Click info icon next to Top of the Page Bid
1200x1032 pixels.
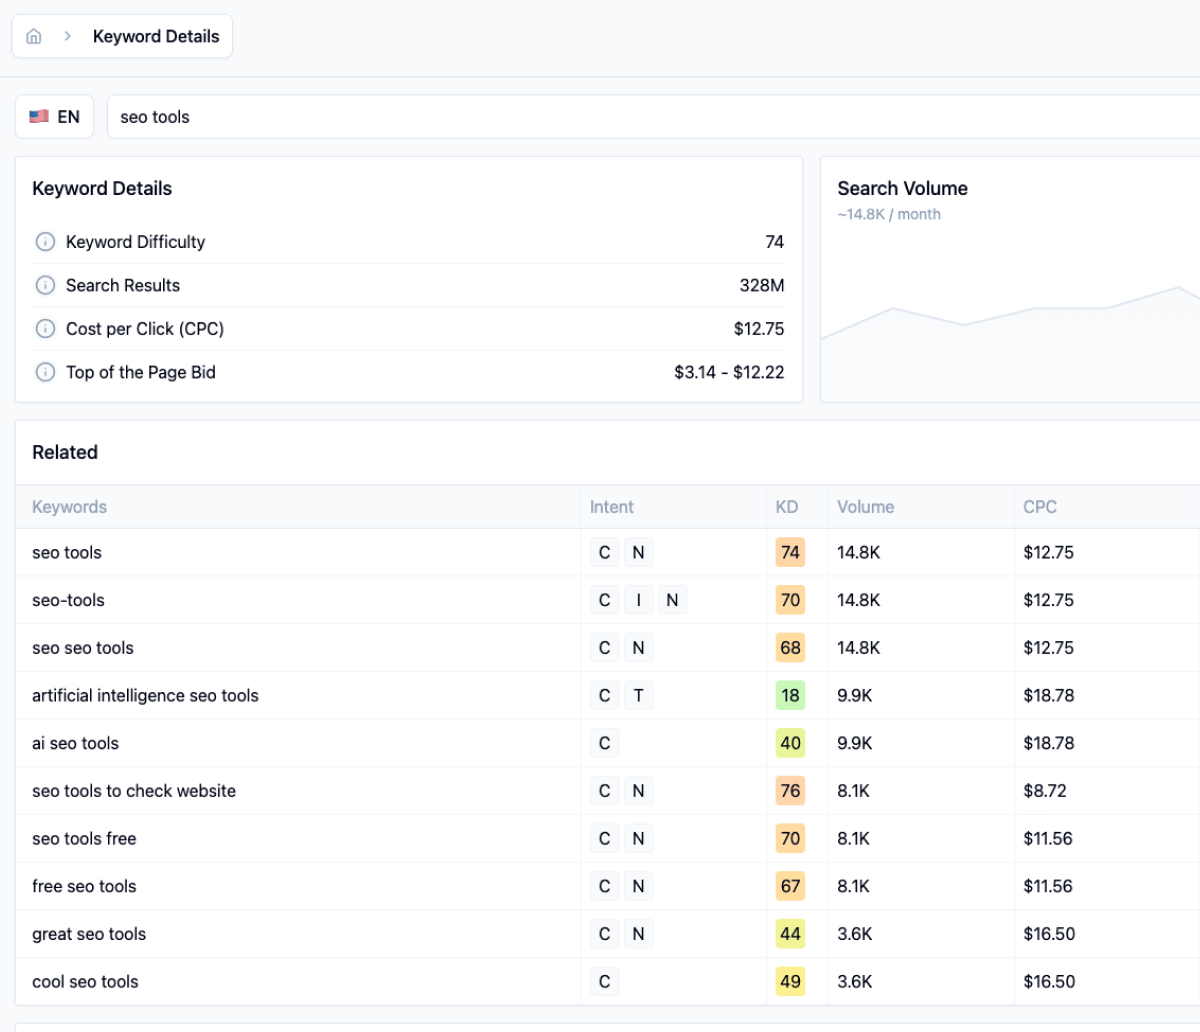(45, 372)
